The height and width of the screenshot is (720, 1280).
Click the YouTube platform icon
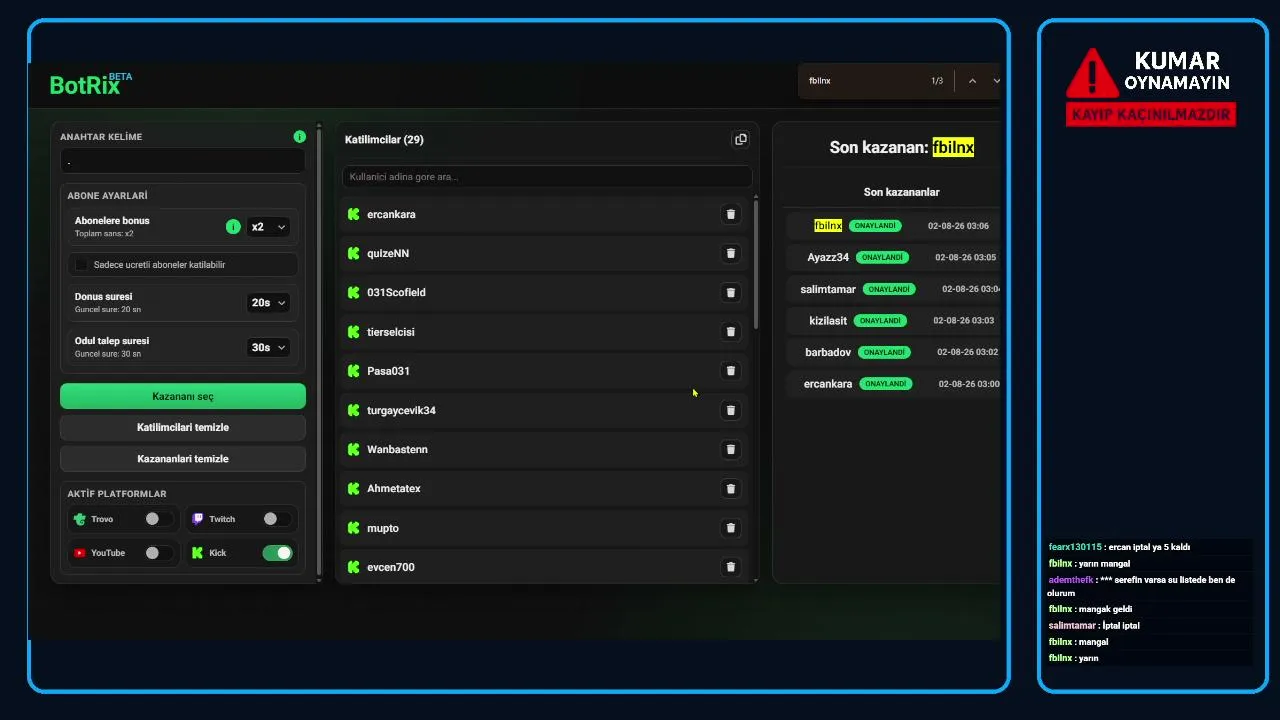(x=80, y=553)
